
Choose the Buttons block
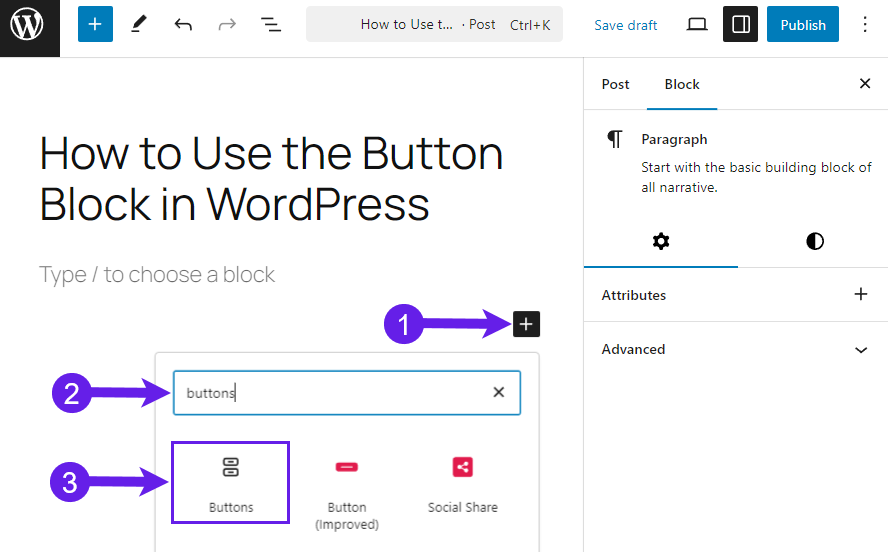(x=230, y=482)
